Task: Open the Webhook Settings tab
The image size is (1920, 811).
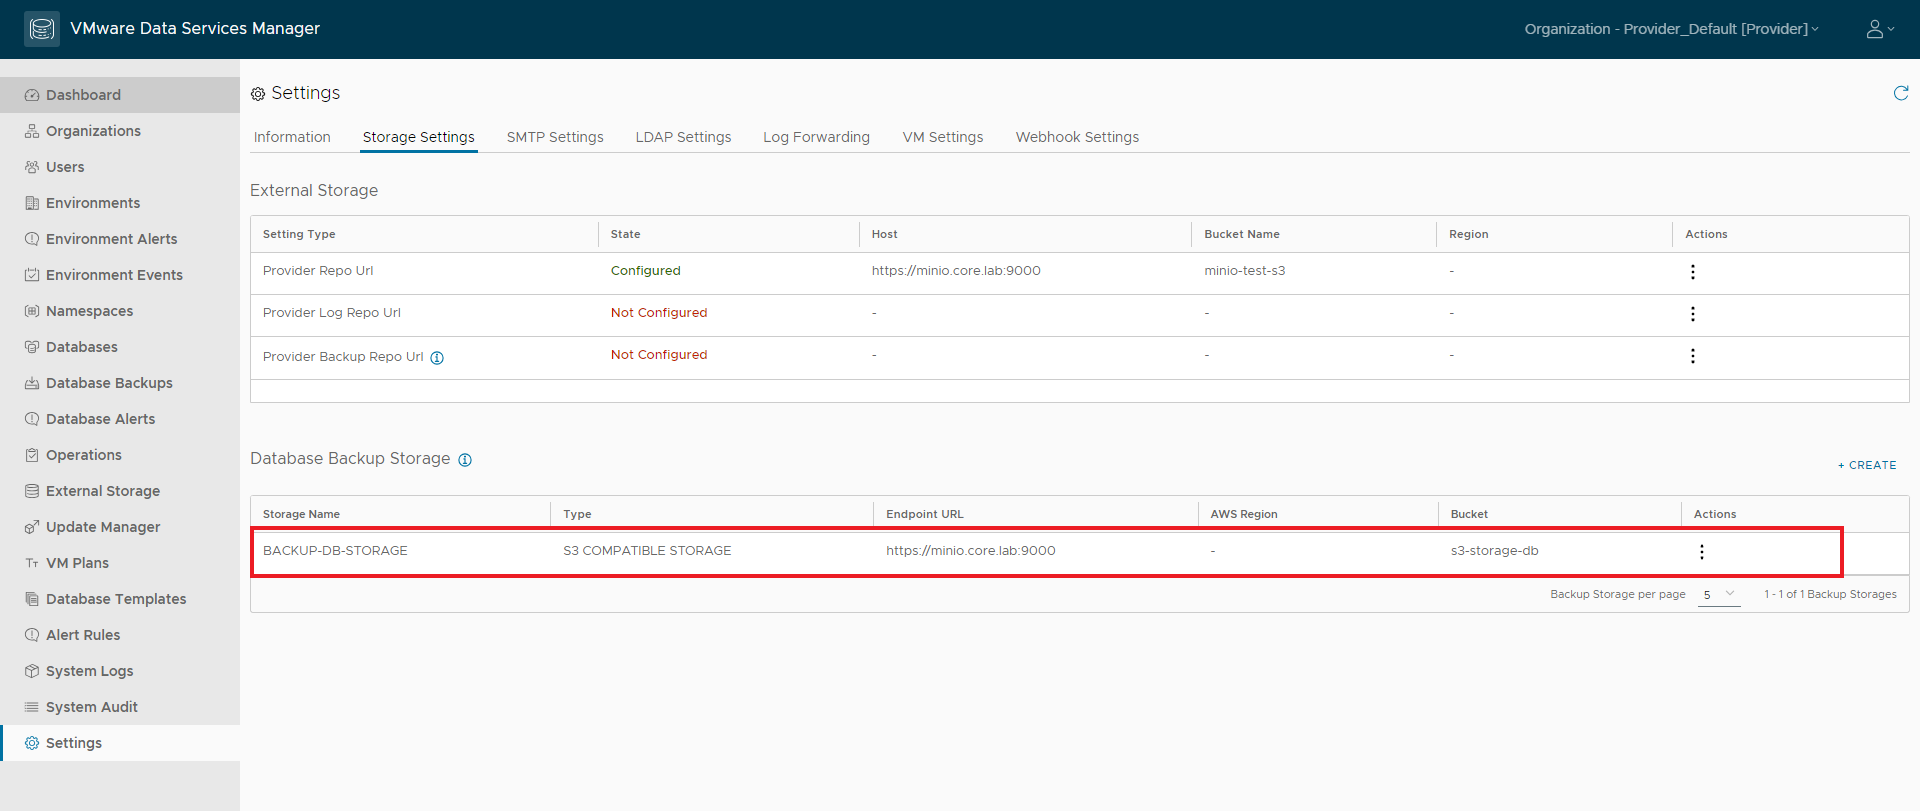Action: tap(1077, 137)
